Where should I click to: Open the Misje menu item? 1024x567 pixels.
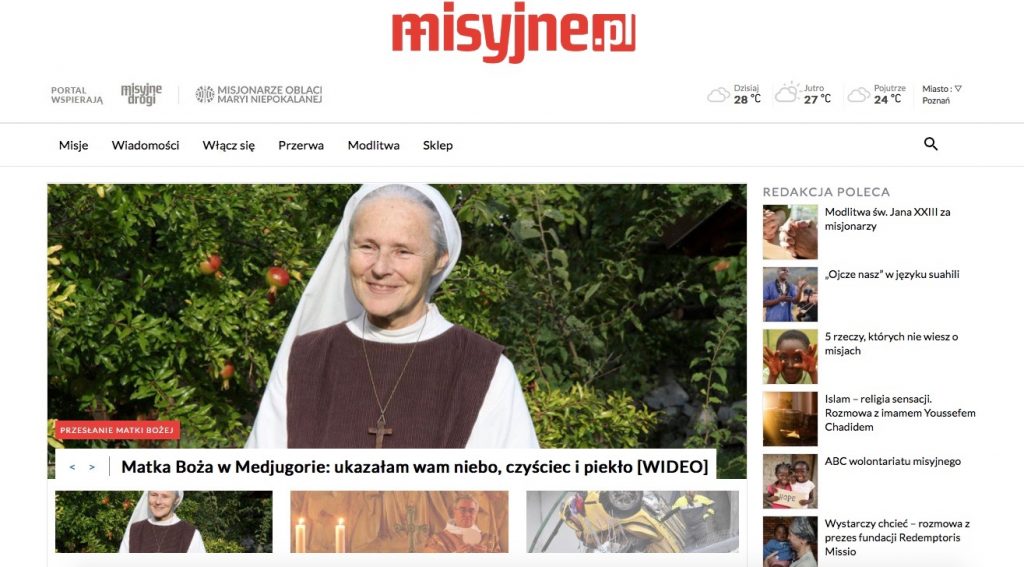(x=73, y=145)
